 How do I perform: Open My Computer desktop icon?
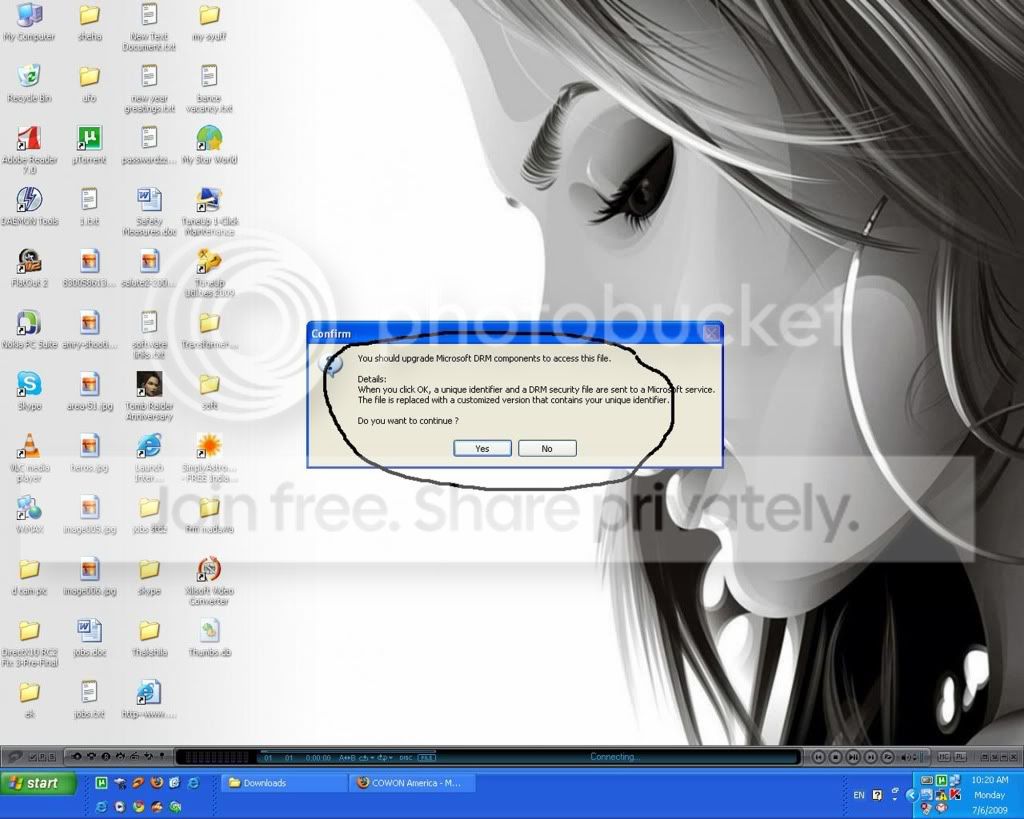click(x=29, y=22)
